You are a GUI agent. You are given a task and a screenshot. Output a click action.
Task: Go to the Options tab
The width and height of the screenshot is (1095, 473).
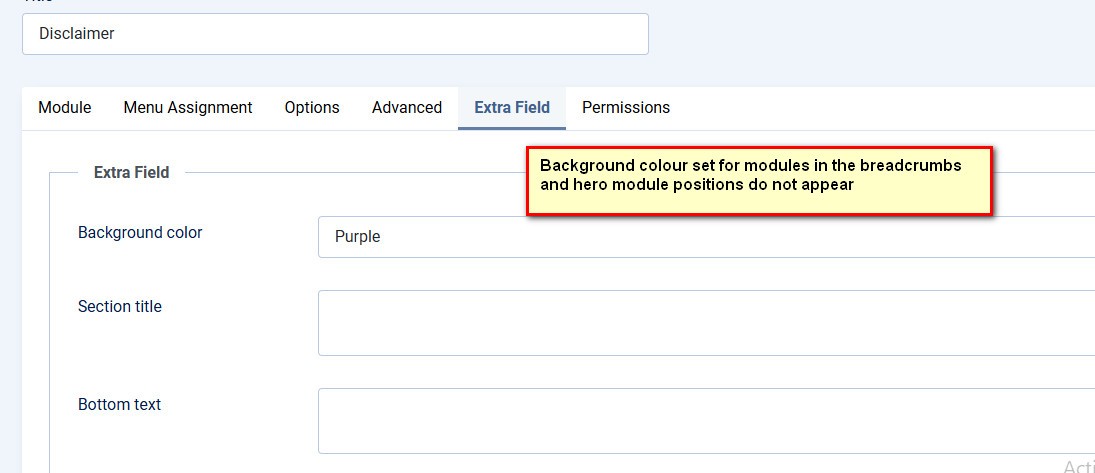312,108
